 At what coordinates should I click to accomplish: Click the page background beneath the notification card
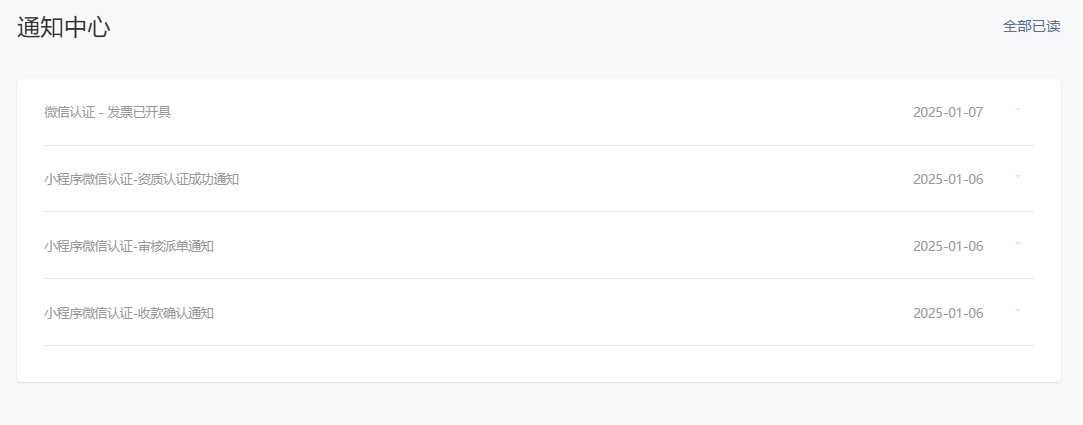click(542, 404)
